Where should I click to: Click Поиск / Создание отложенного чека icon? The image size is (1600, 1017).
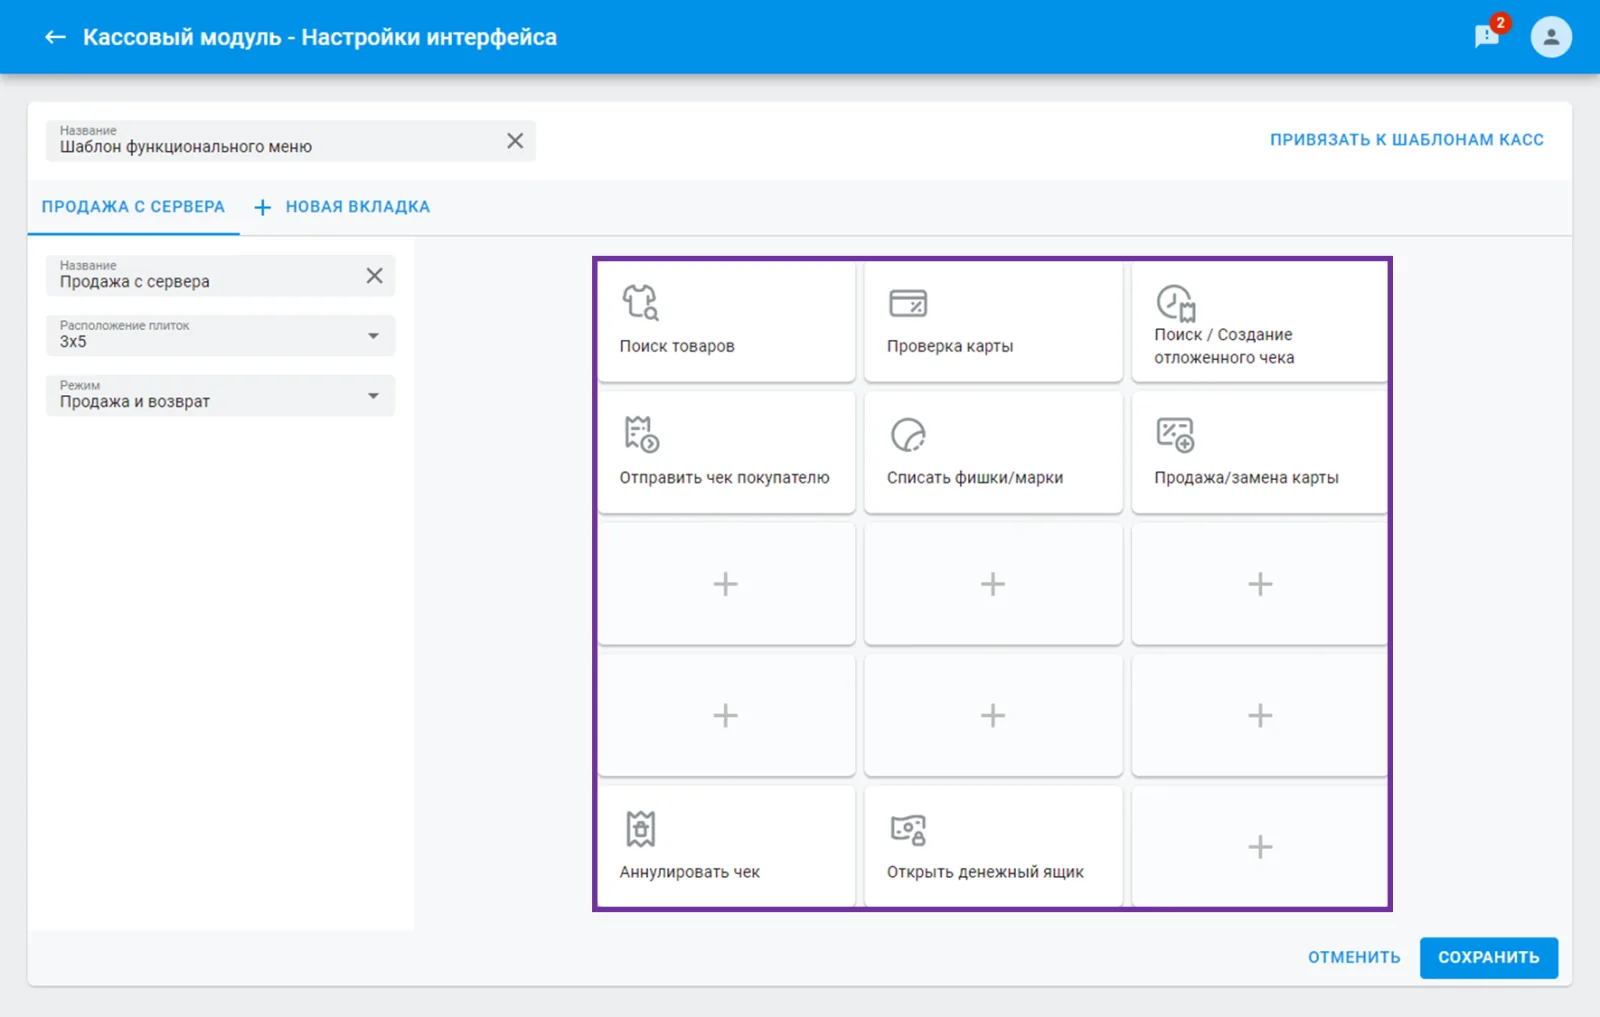pyautogui.click(x=1176, y=302)
